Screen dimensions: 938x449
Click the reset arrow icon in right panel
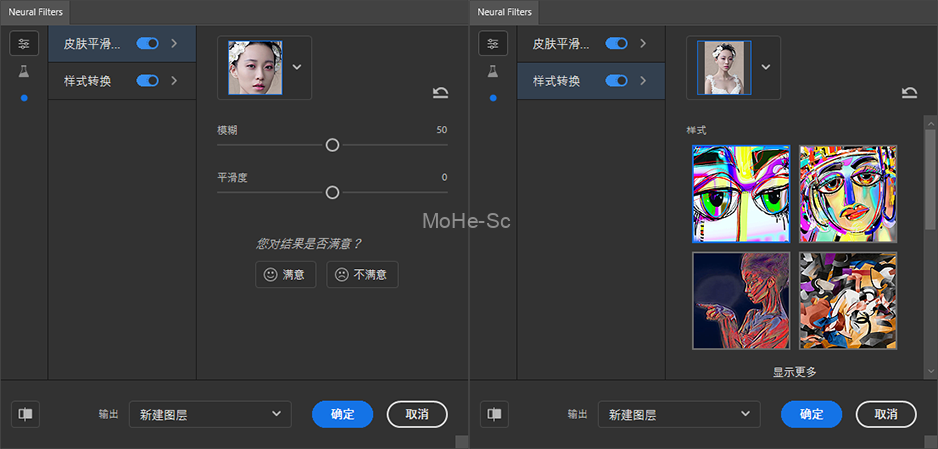[x=909, y=93]
